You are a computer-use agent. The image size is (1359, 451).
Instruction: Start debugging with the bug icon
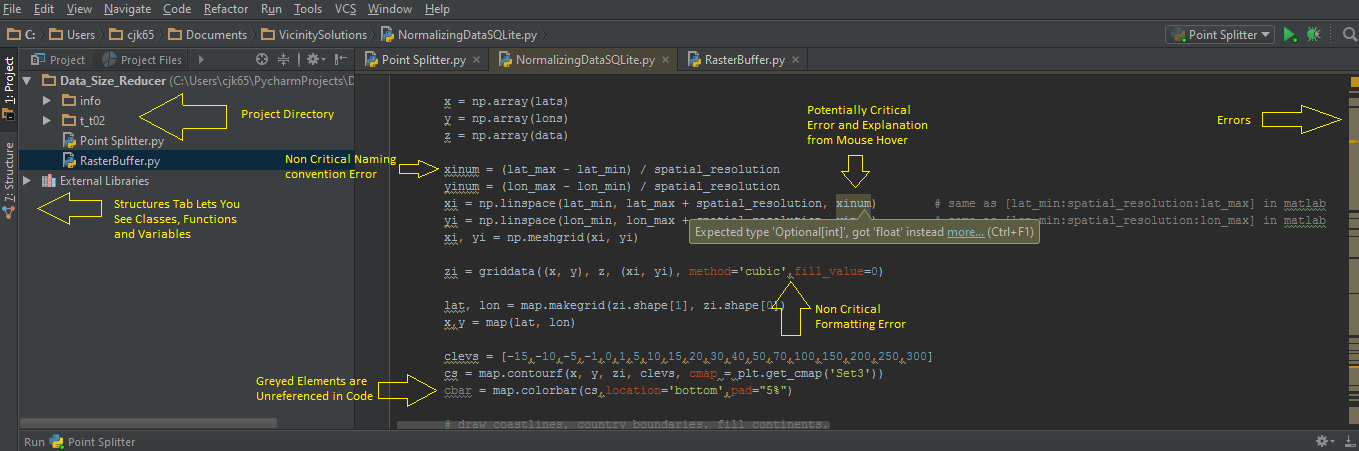pos(1313,34)
